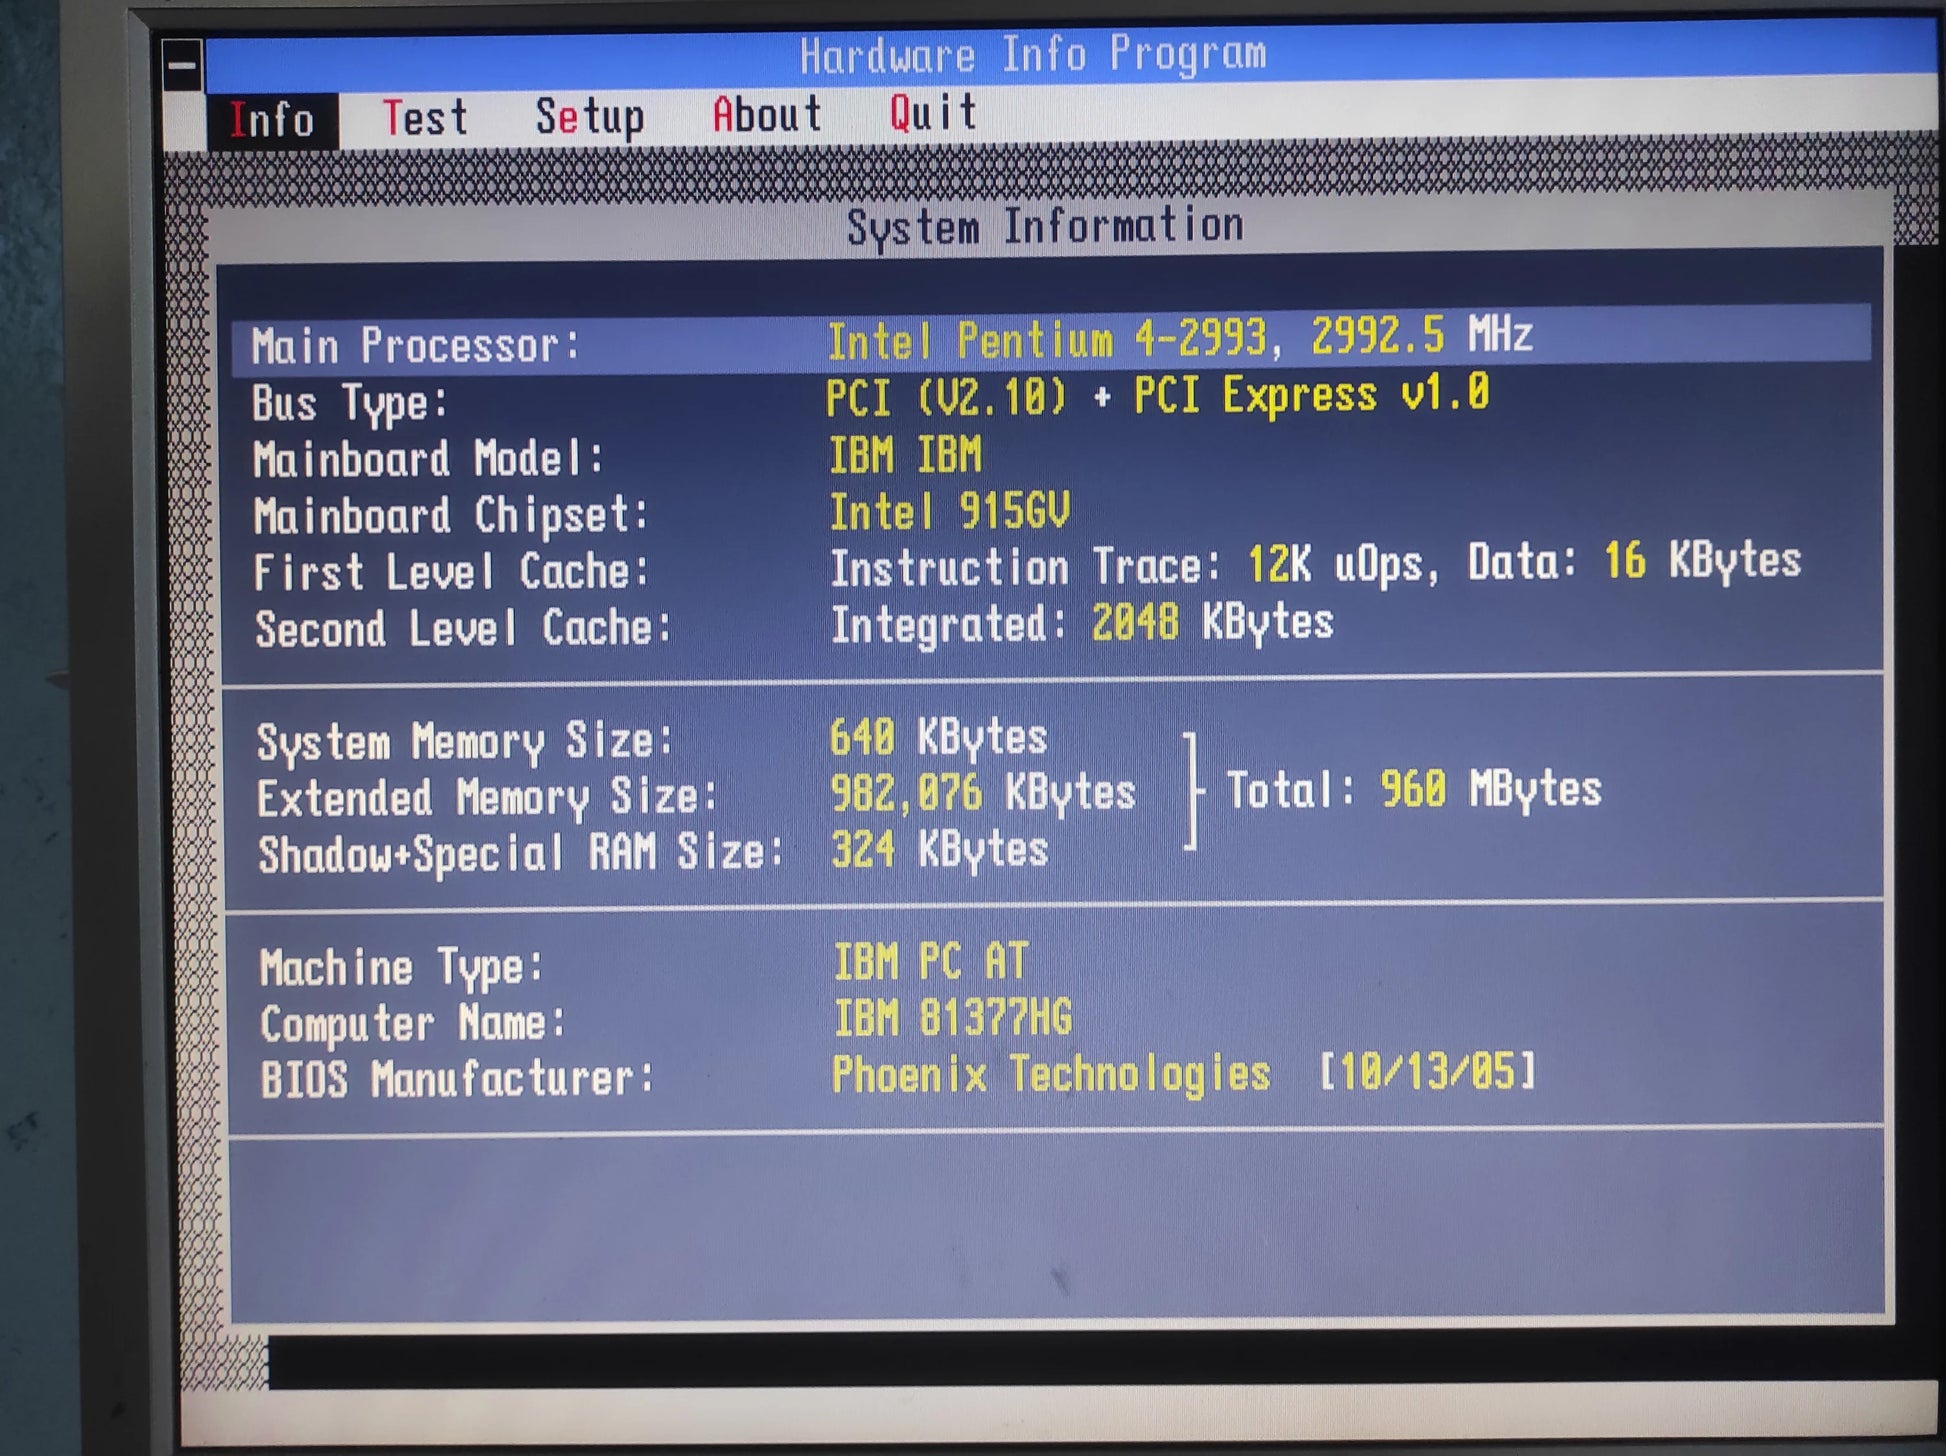Click the Total 960 MBytes text
The width and height of the screenshot is (1946, 1456).
(1414, 790)
